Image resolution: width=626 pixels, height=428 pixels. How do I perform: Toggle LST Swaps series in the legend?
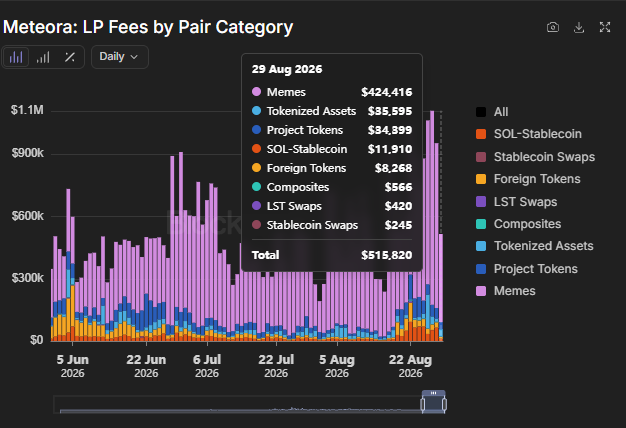click(x=516, y=202)
